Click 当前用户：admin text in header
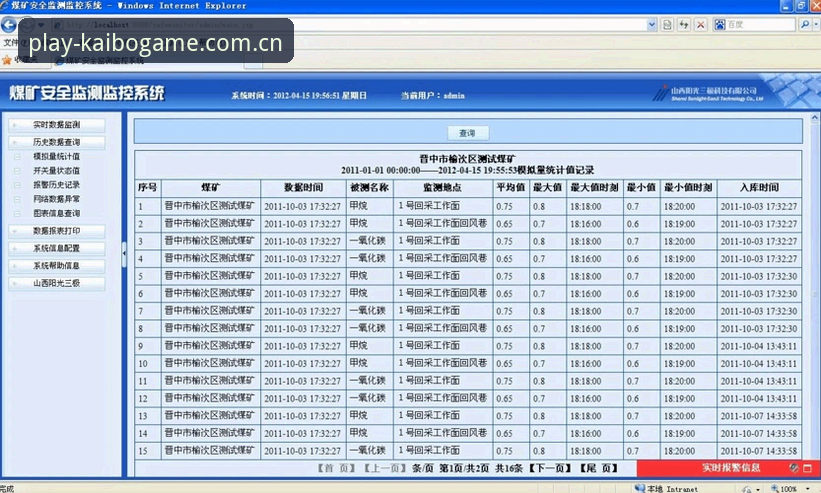821x493 pixels. tap(433, 96)
